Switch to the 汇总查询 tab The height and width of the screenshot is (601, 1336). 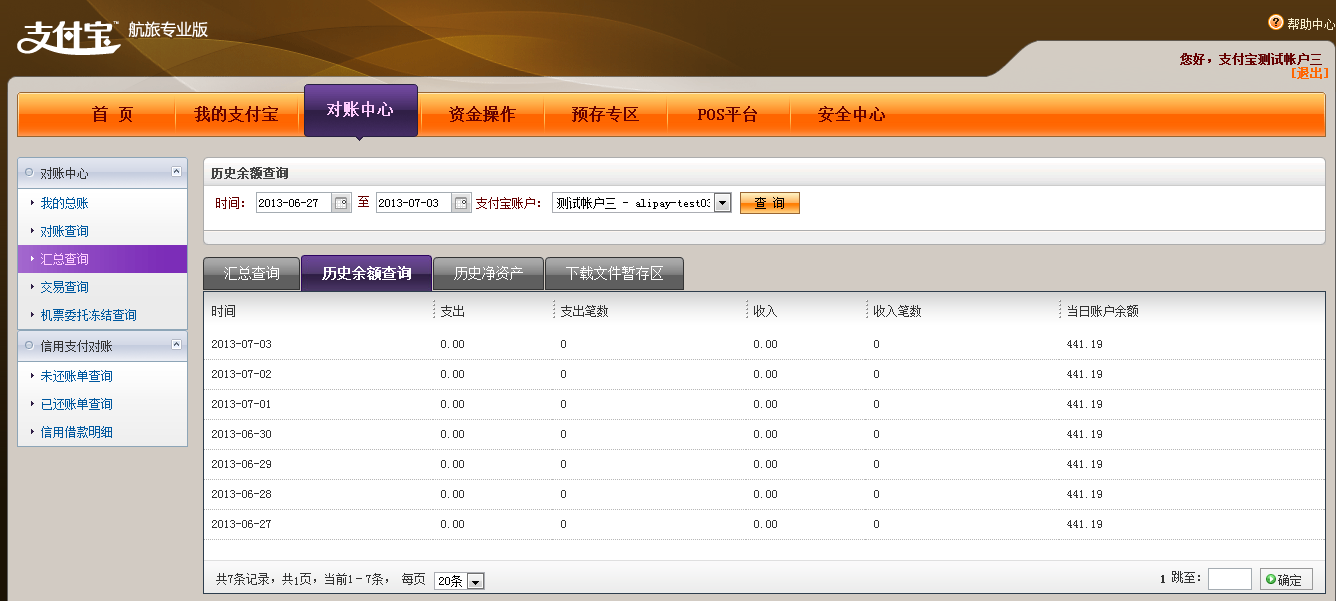click(x=251, y=273)
